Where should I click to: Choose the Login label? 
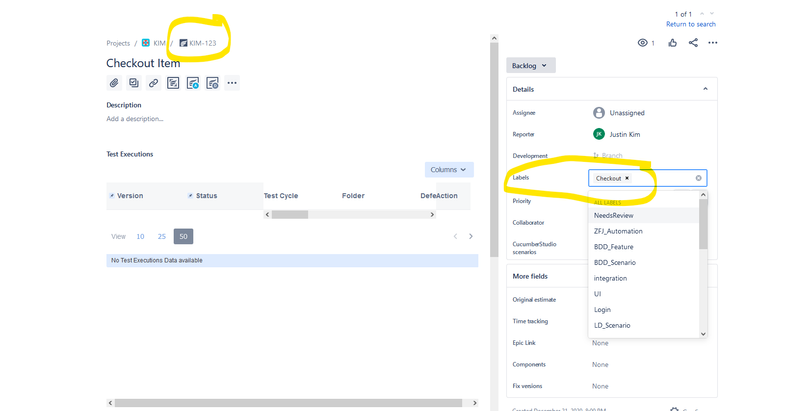[x=643, y=309]
